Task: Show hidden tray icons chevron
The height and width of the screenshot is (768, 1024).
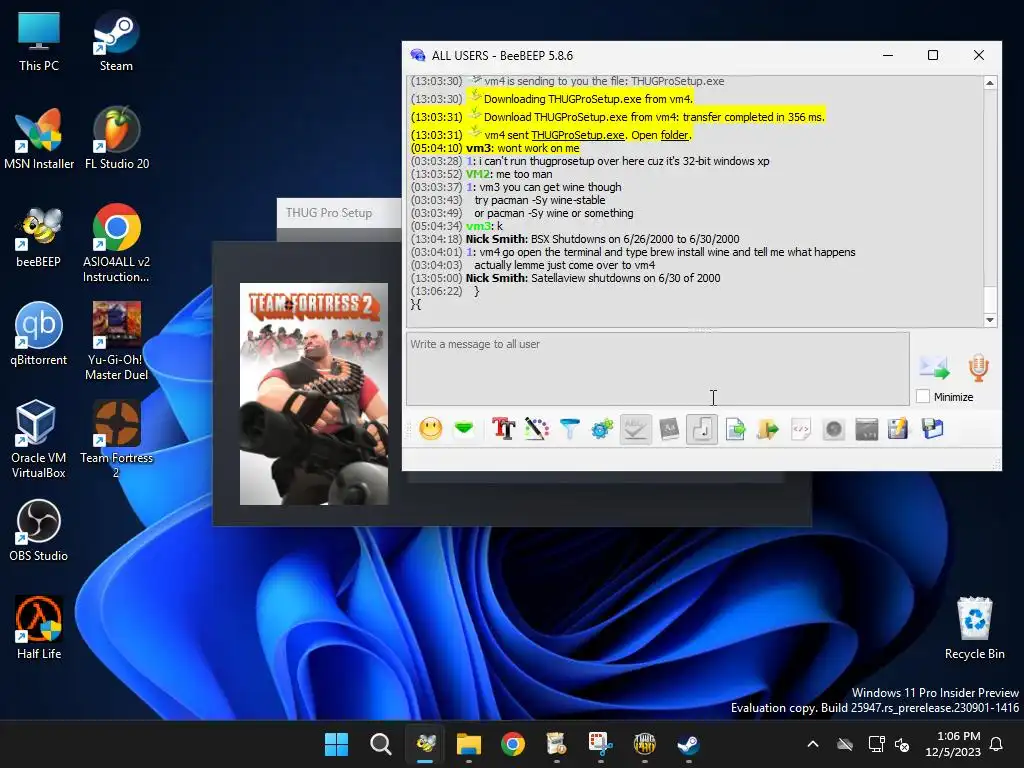Action: pos(813,744)
